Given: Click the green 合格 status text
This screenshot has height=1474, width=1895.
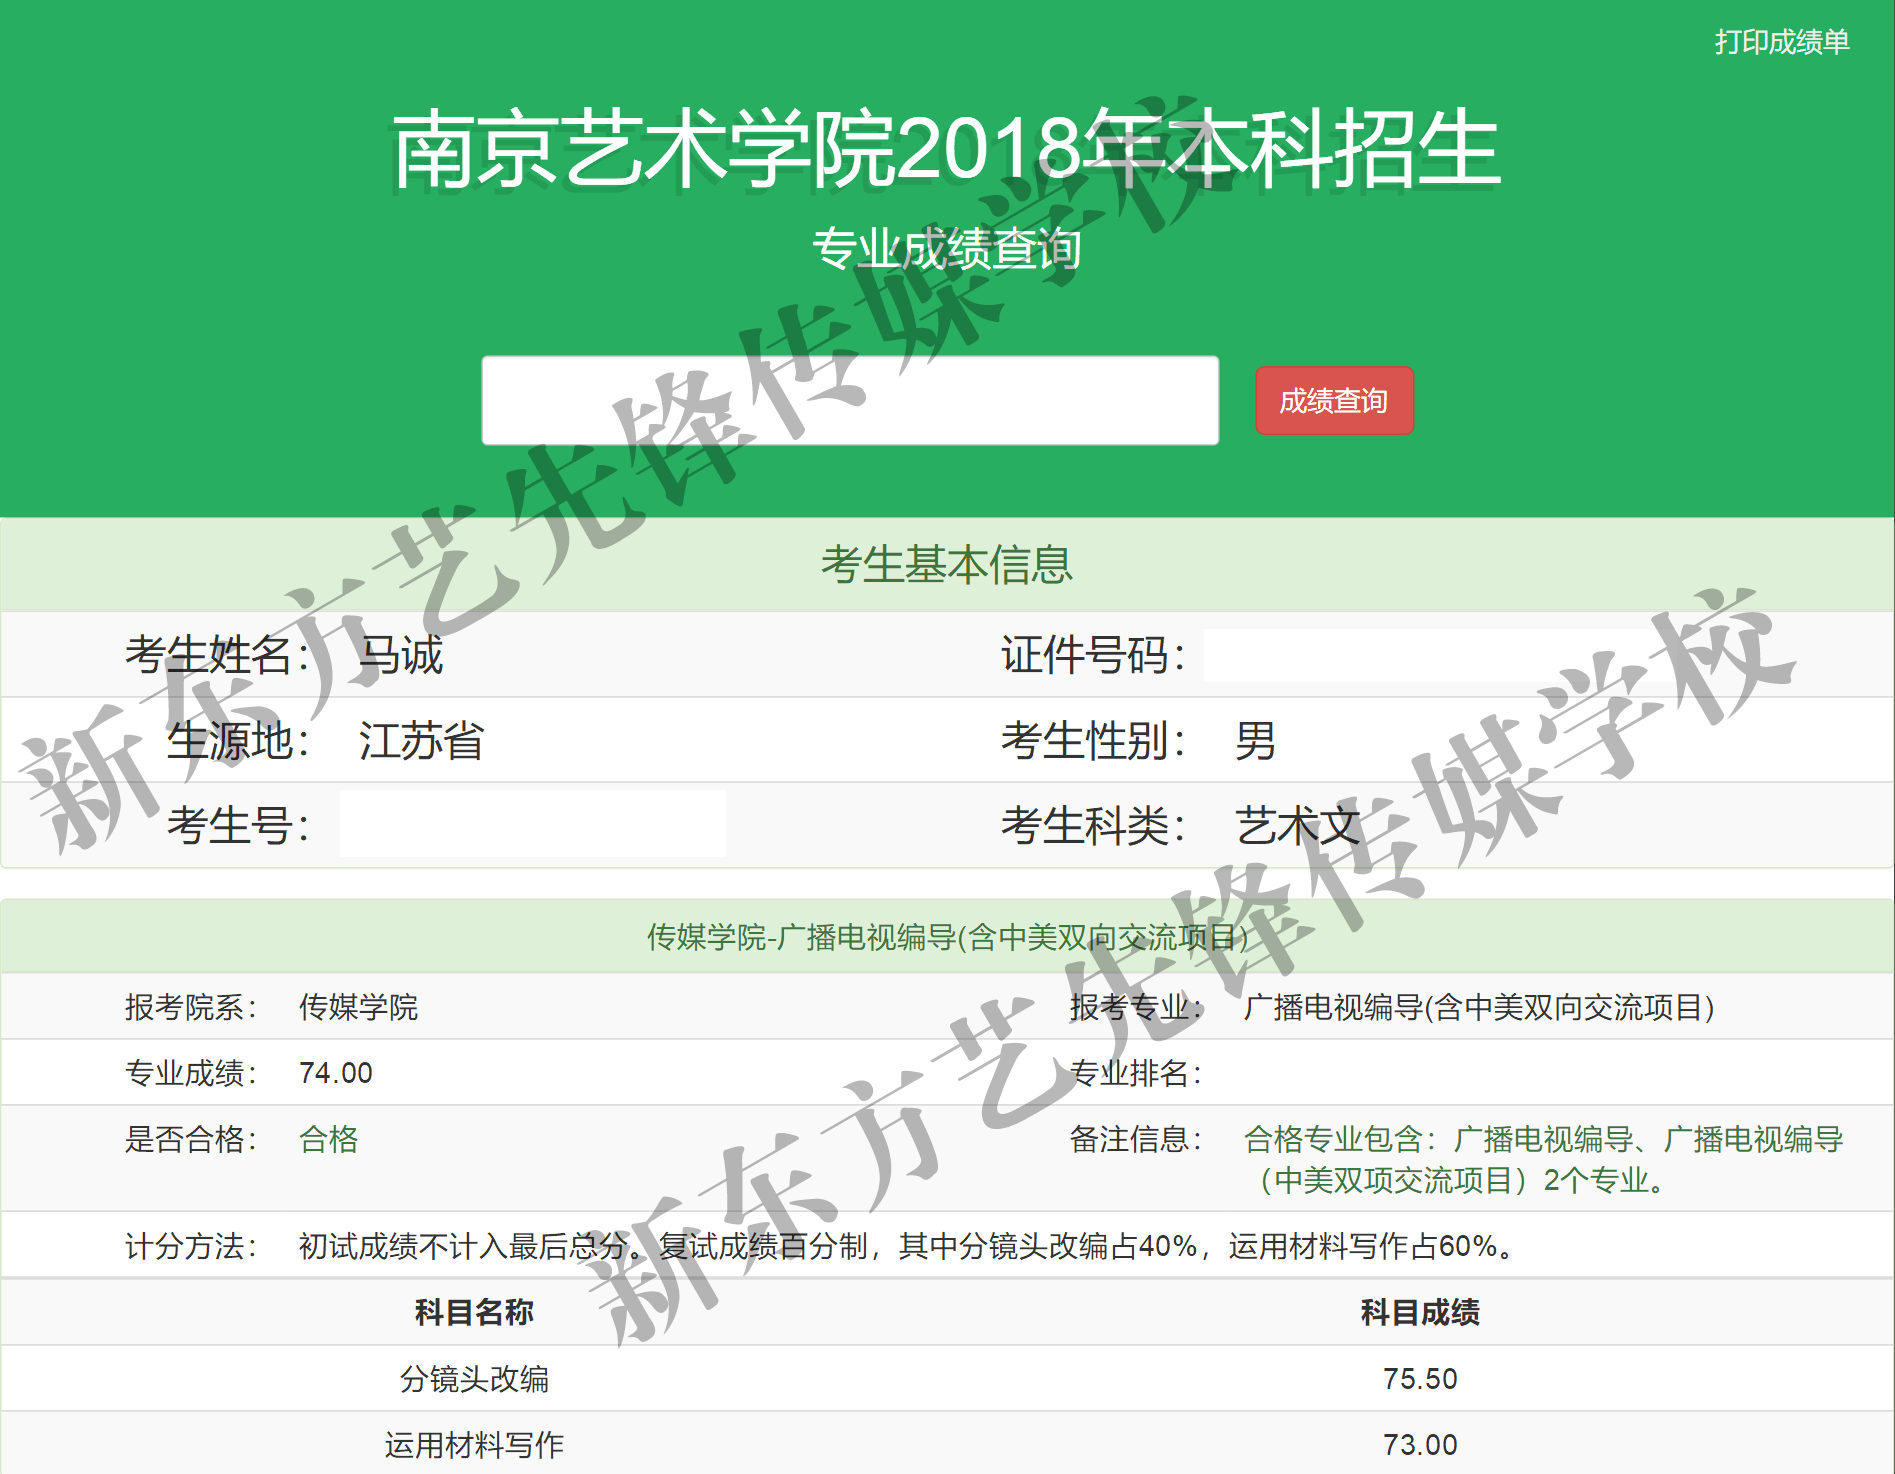Looking at the screenshot, I should coord(328,1139).
